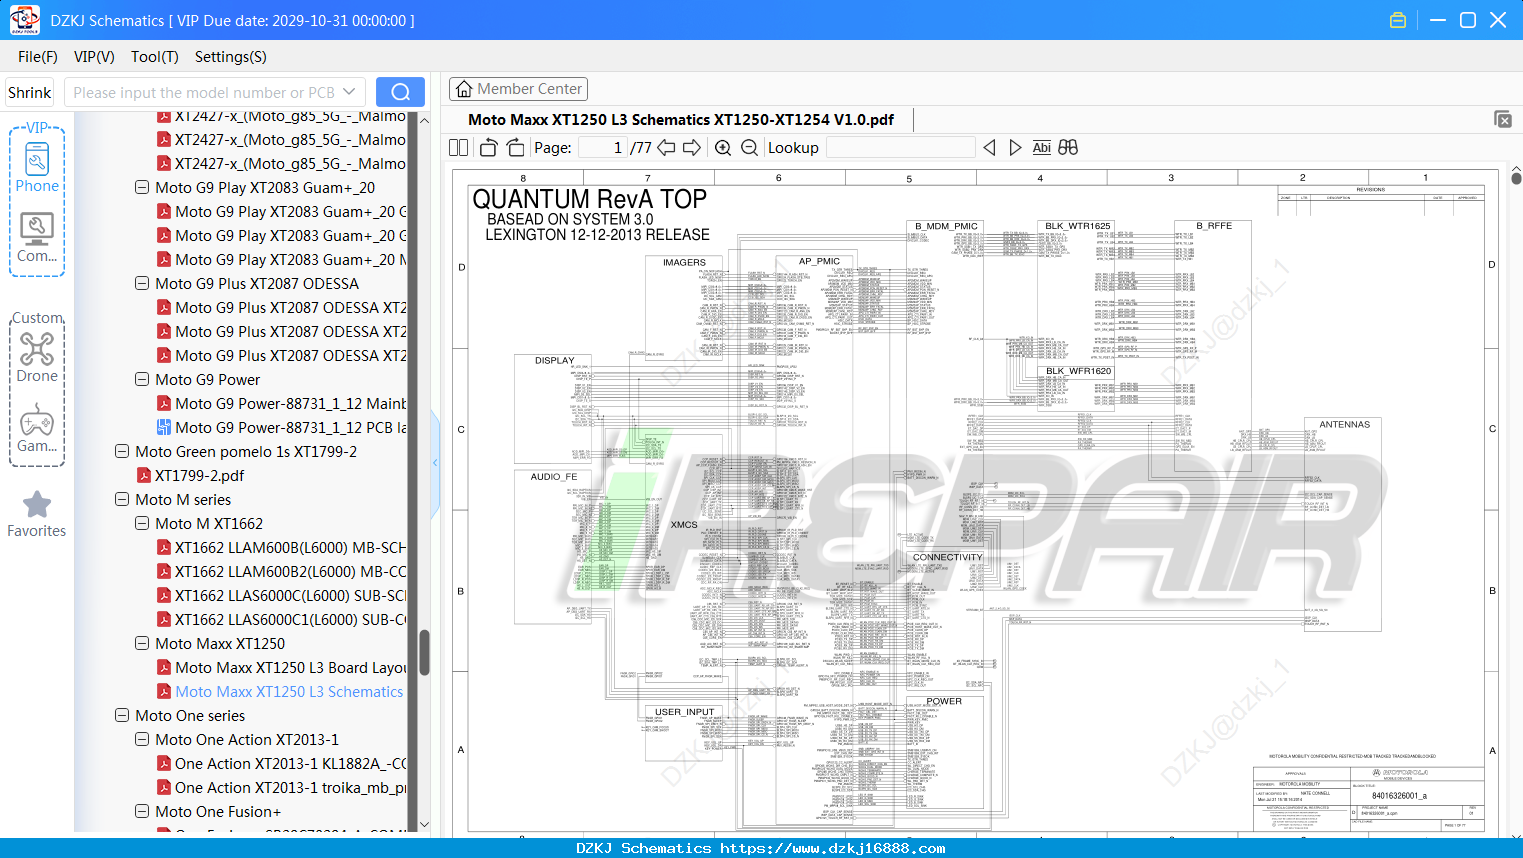The image size is (1523, 858).
Task: Select the Moto Maxx XT1250 L3 Schematics tab
Action: pyautogui.click(x=681, y=119)
